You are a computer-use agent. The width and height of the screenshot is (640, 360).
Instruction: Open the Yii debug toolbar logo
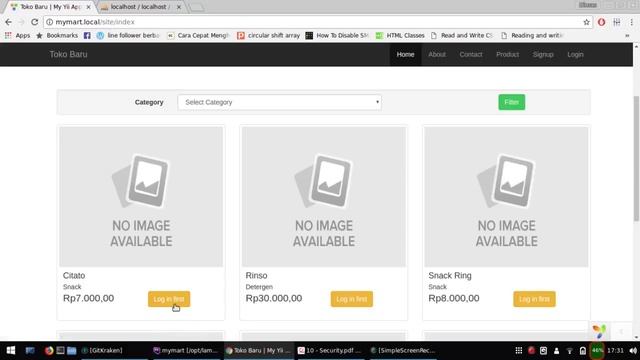599,331
